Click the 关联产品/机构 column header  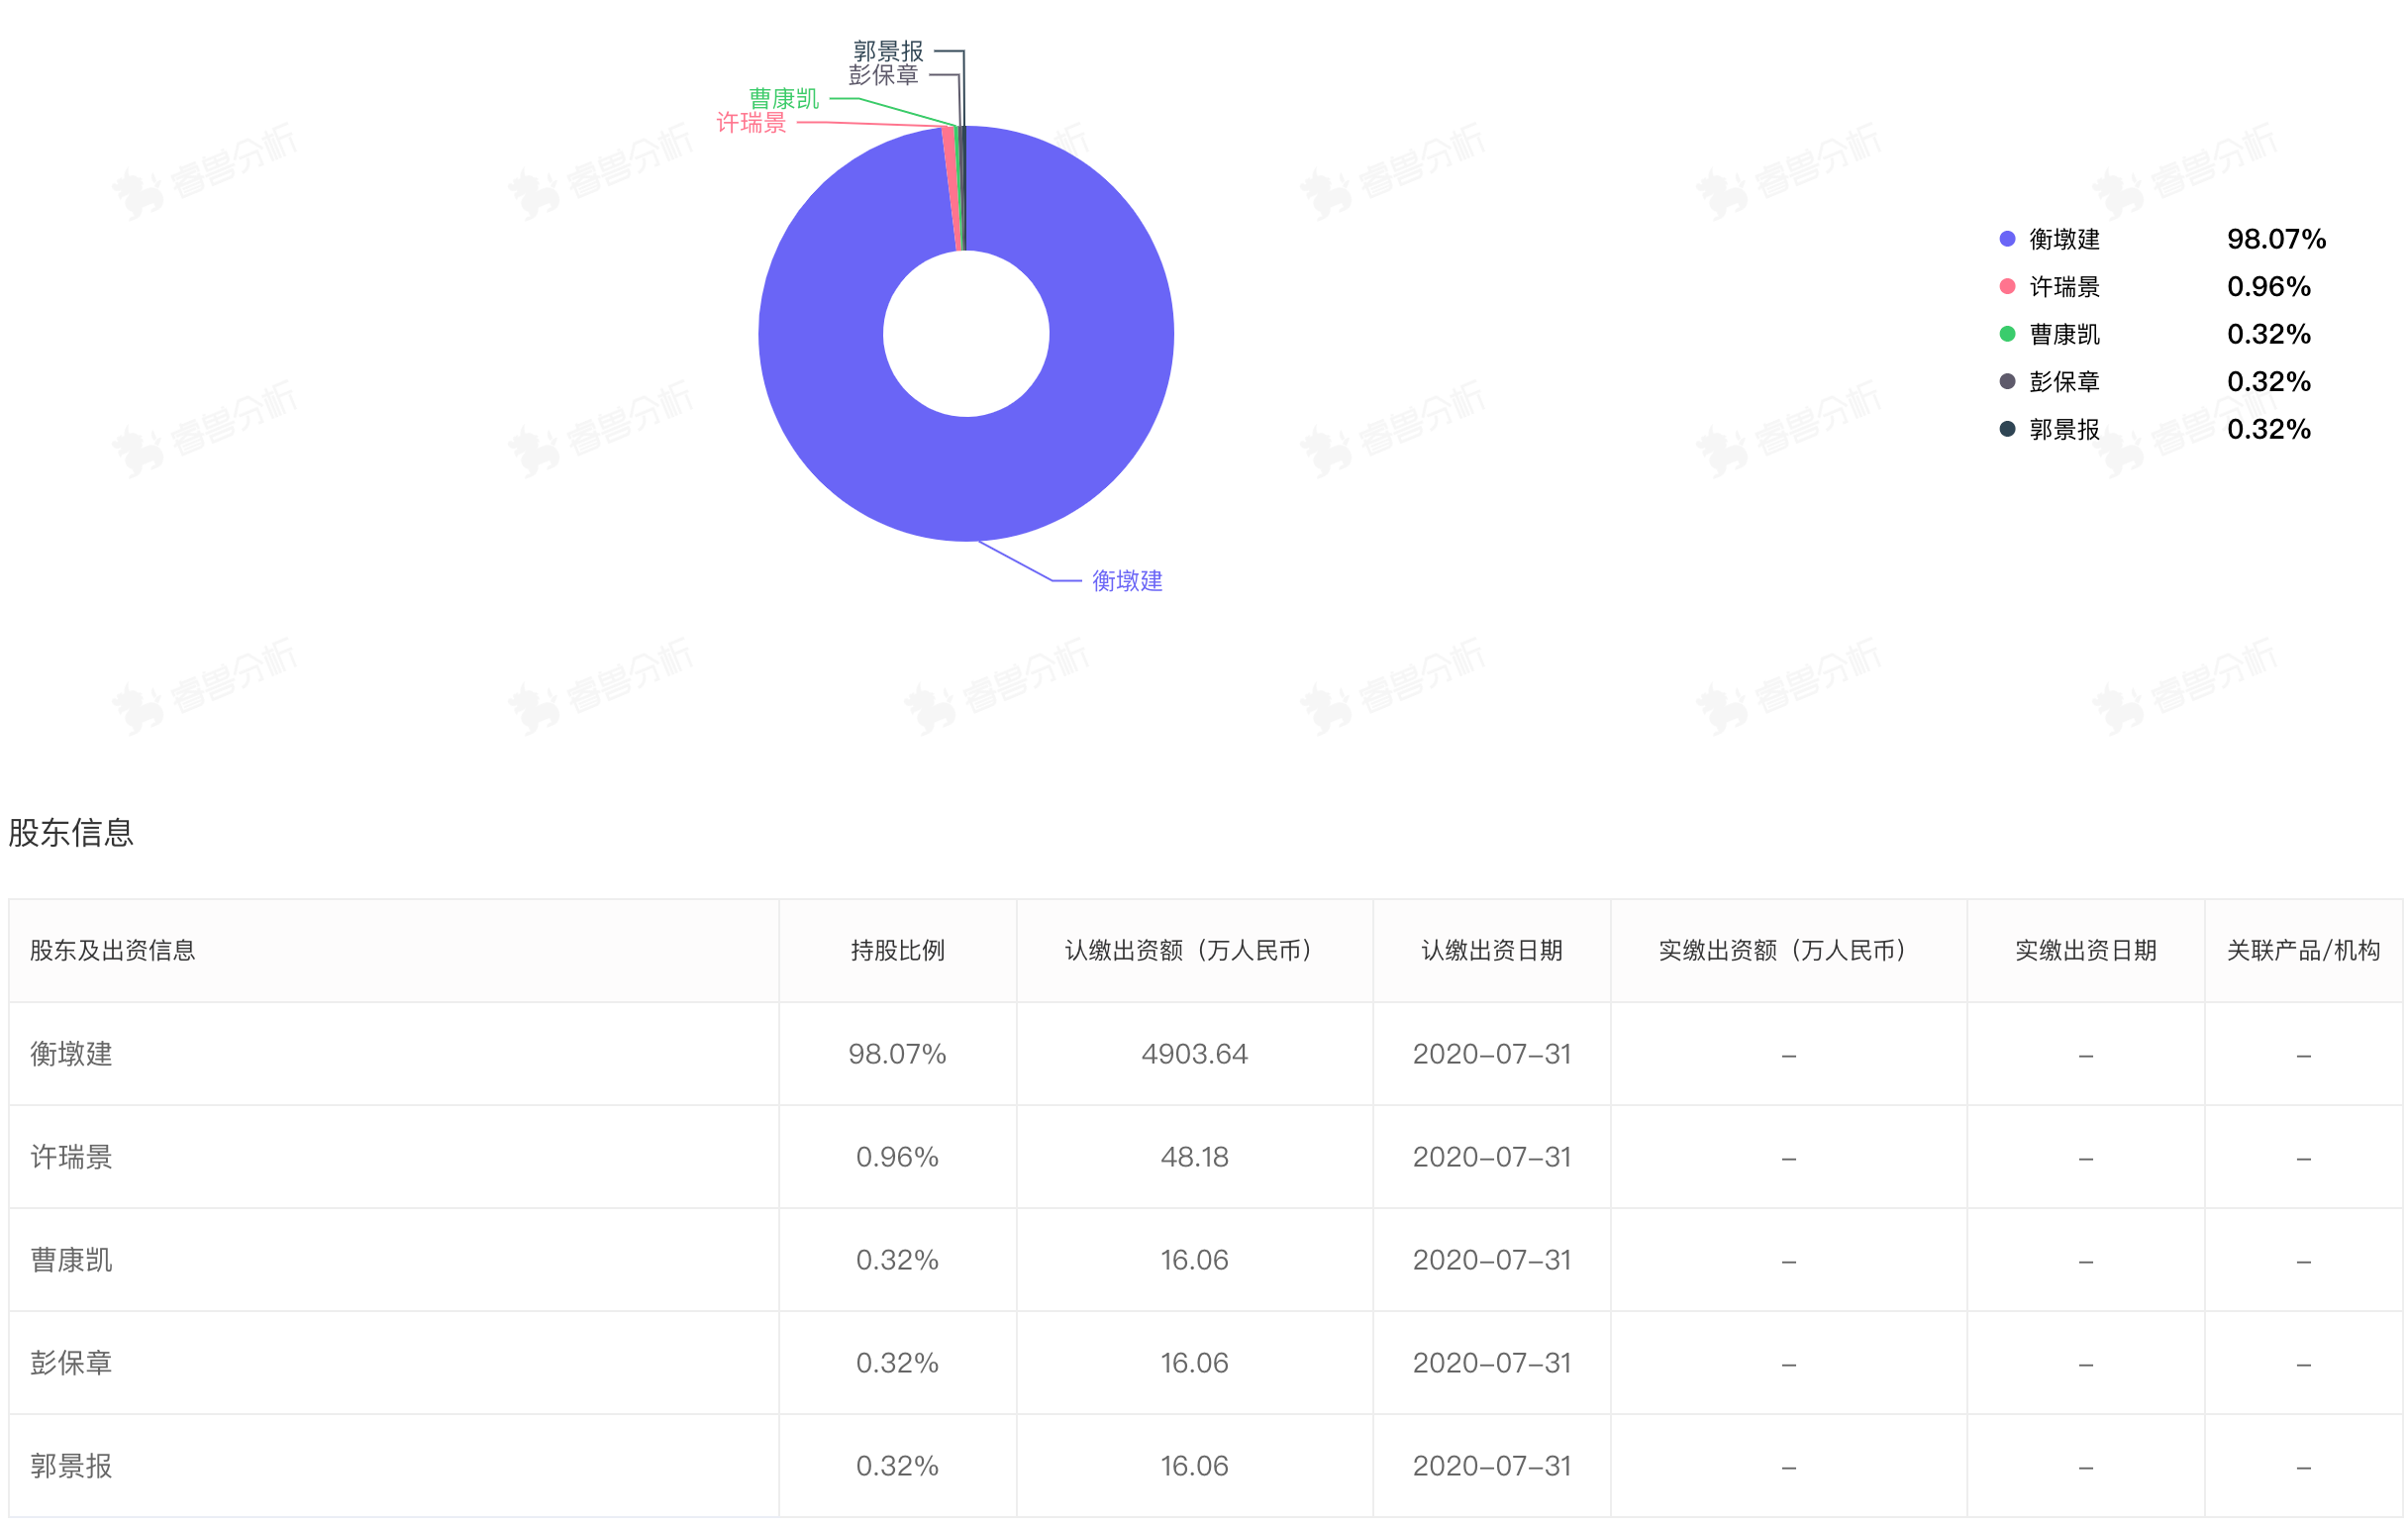2303,951
